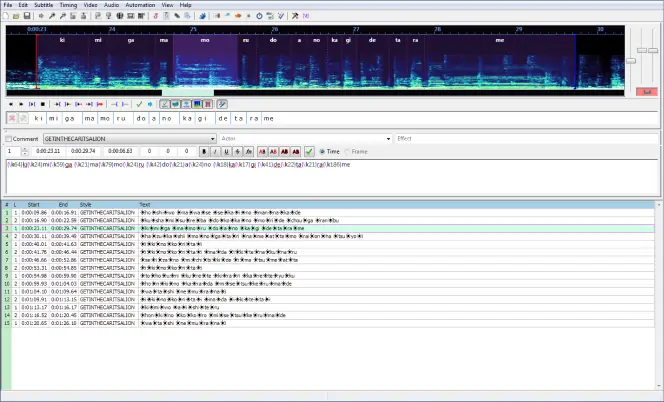Screen dimensions: 664x402
Task: Open the File menu
Action: click(8, 5)
